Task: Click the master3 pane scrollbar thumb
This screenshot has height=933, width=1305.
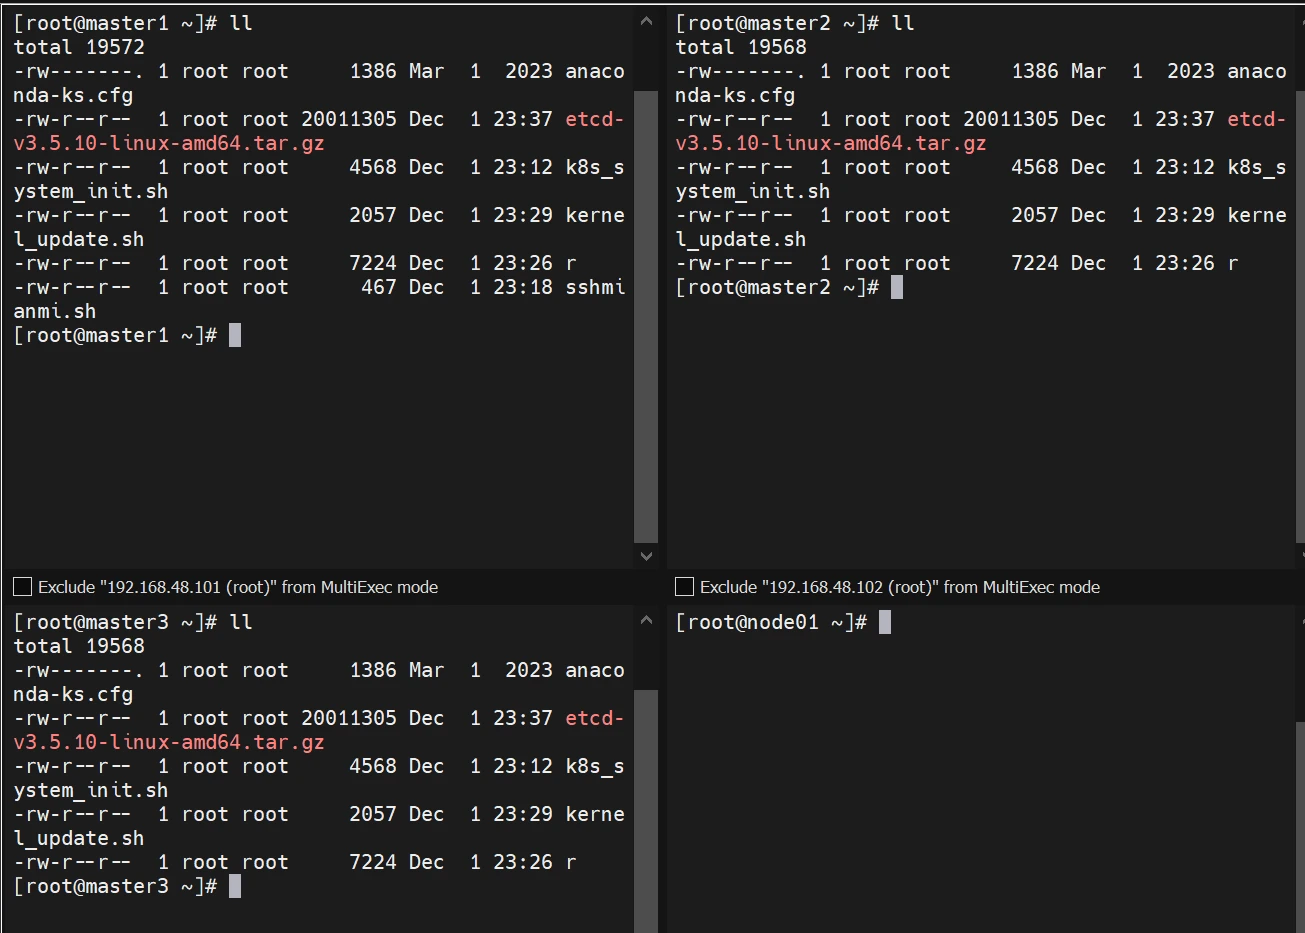Action: (646, 810)
